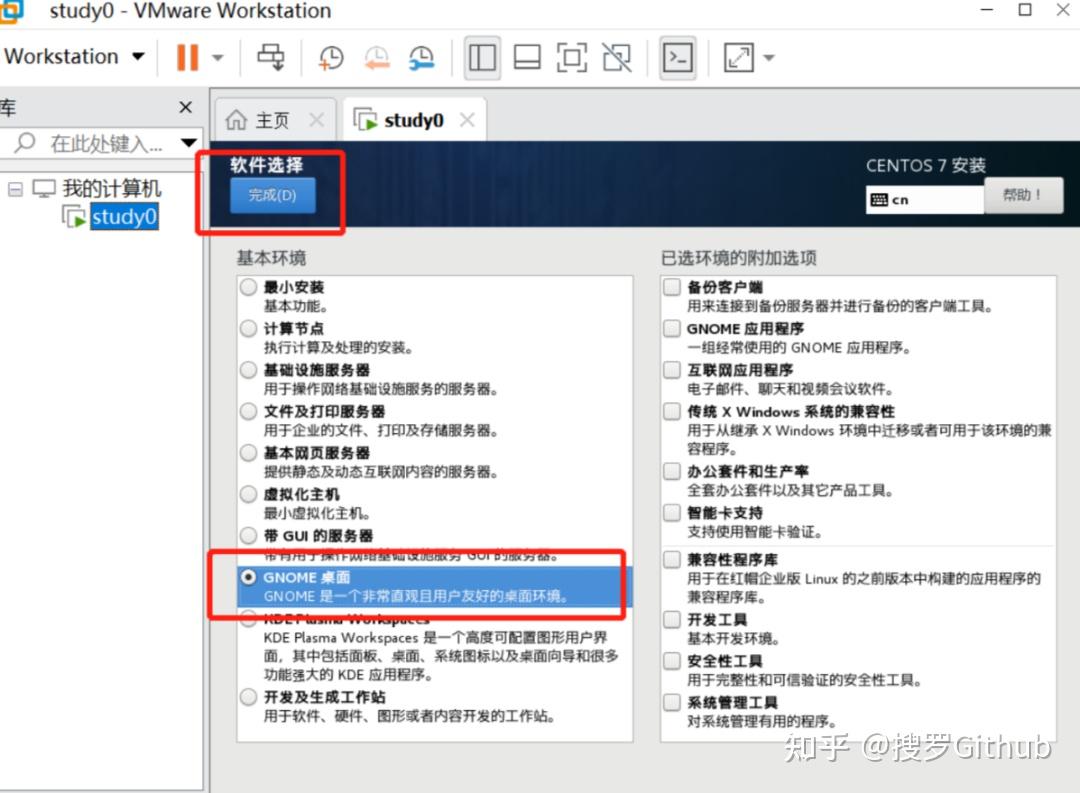This screenshot has height=793, width=1080.
Task: Select 我的计算机 in the library tree
Action: [x=112, y=188]
